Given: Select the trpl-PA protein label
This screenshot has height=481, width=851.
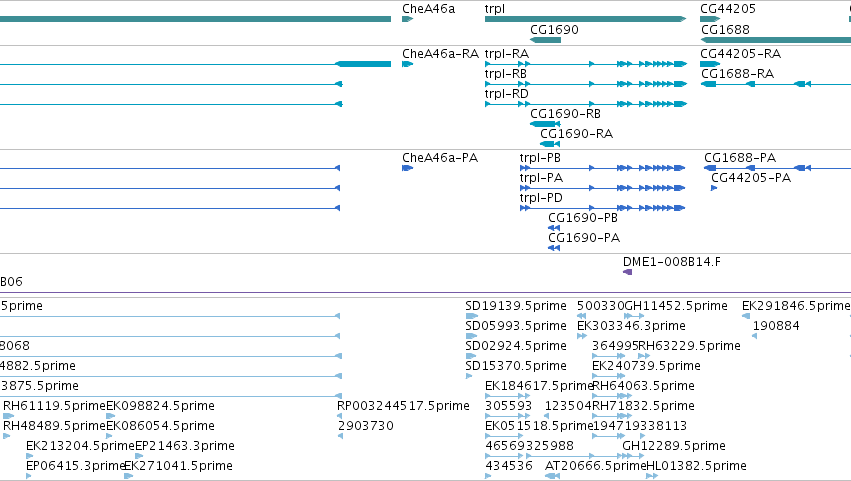Looking at the screenshot, I should pyautogui.click(x=541, y=178).
